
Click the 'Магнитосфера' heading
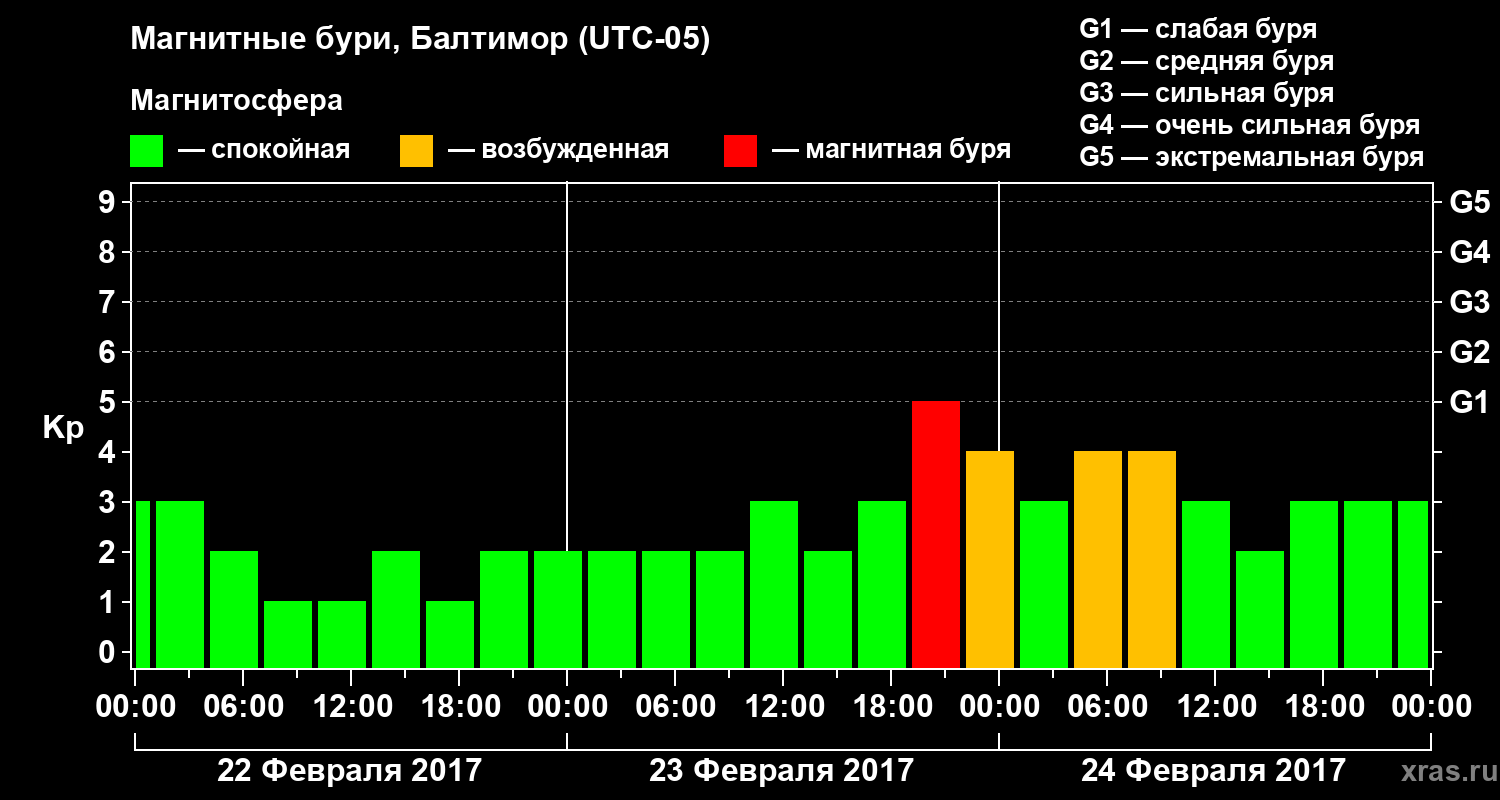pos(237,101)
